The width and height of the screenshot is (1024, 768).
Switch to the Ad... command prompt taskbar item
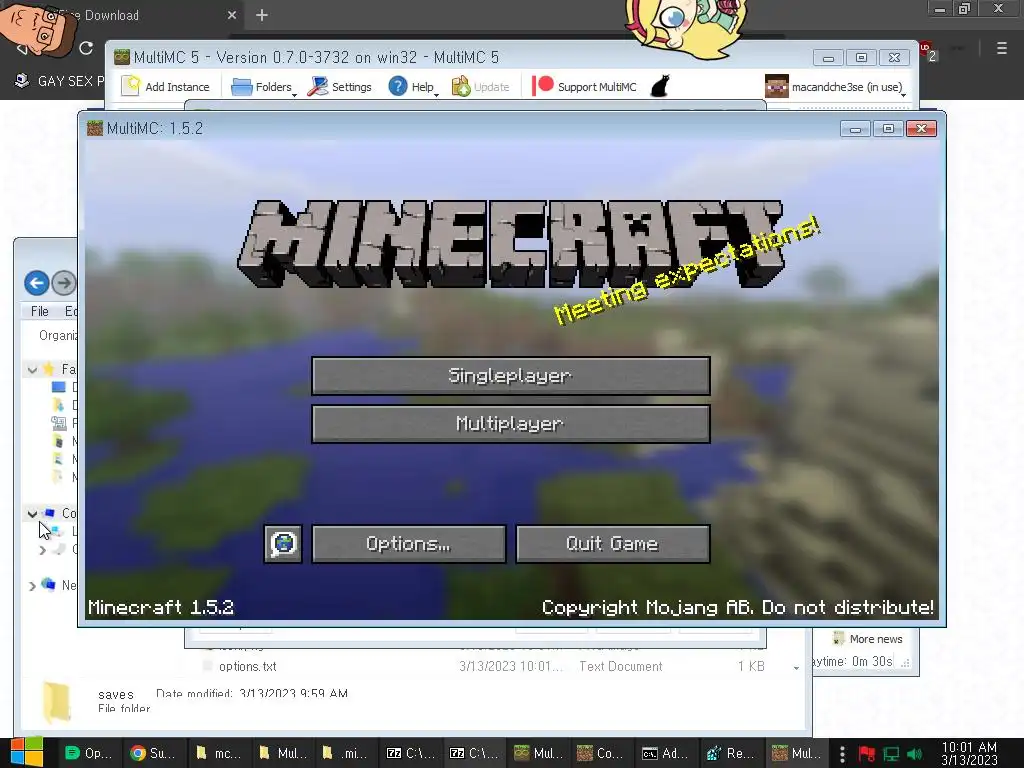click(665, 753)
